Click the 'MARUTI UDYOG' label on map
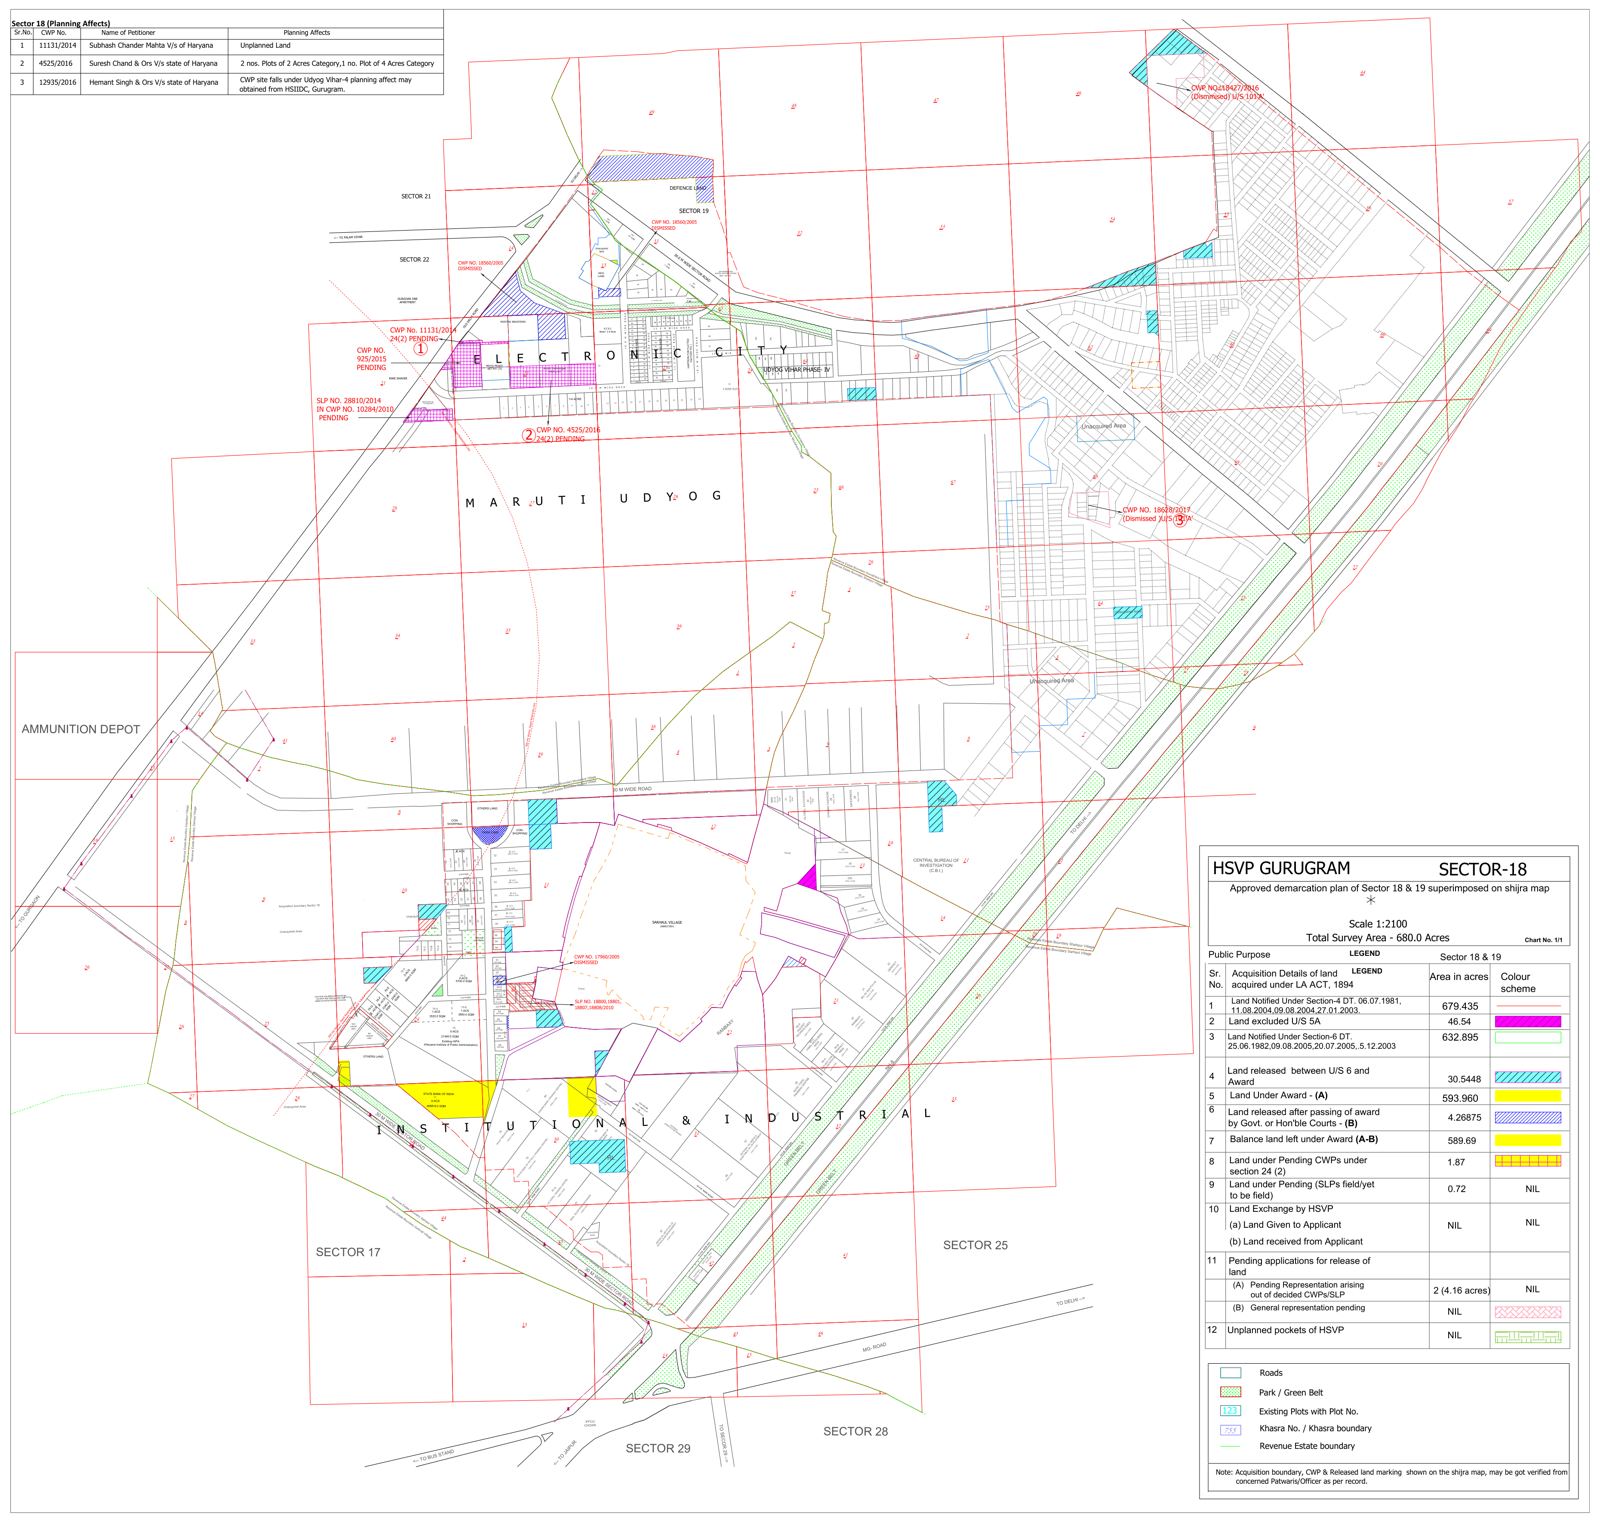1600x1522 pixels. (x=593, y=498)
